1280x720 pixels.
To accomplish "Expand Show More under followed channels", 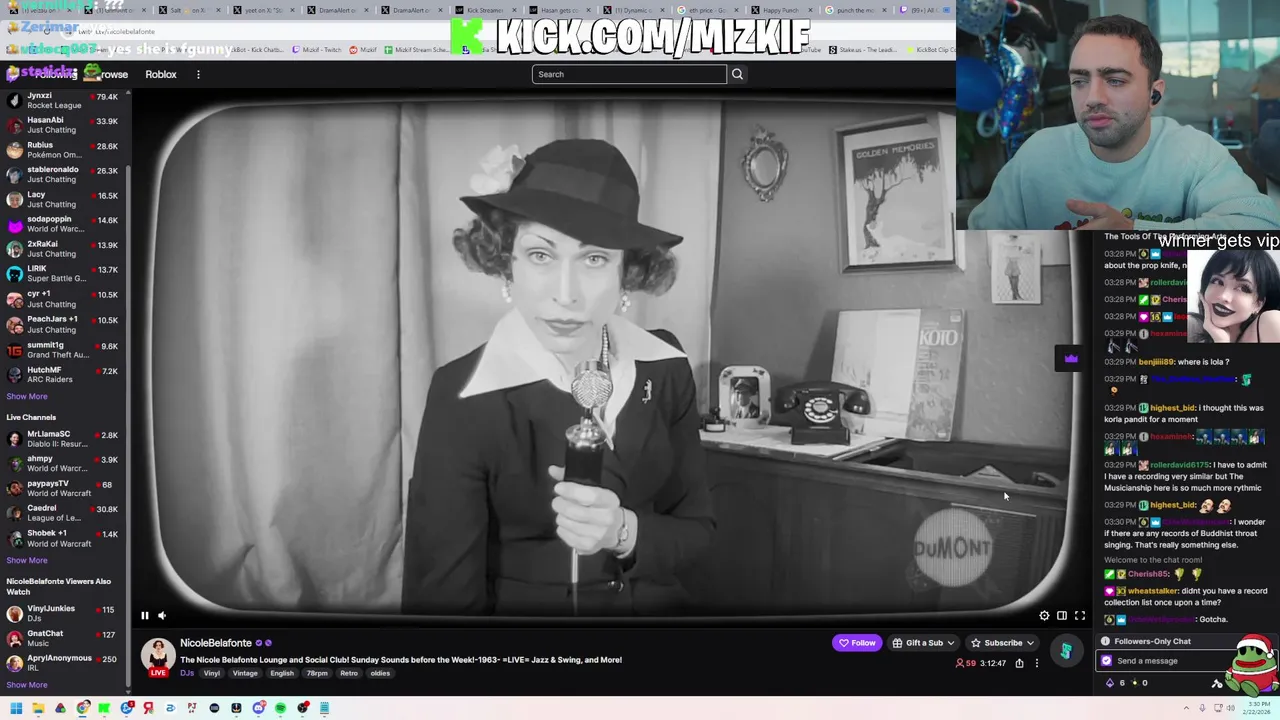I will 27,396.
